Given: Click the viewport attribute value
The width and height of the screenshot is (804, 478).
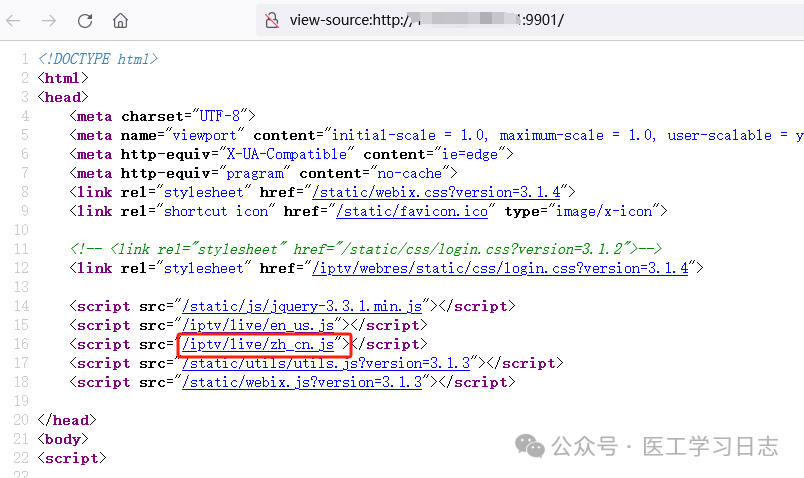Looking at the screenshot, I should pos(204,135).
